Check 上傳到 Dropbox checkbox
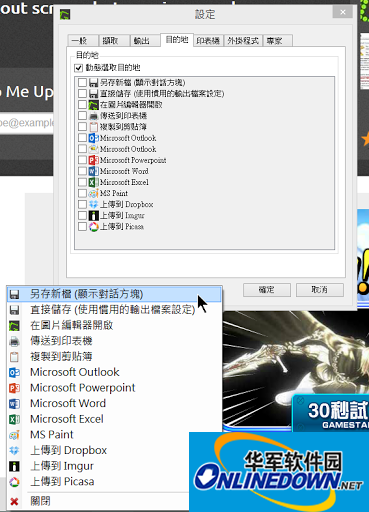Viewport: 369px width, 512px height. tap(82, 204)
